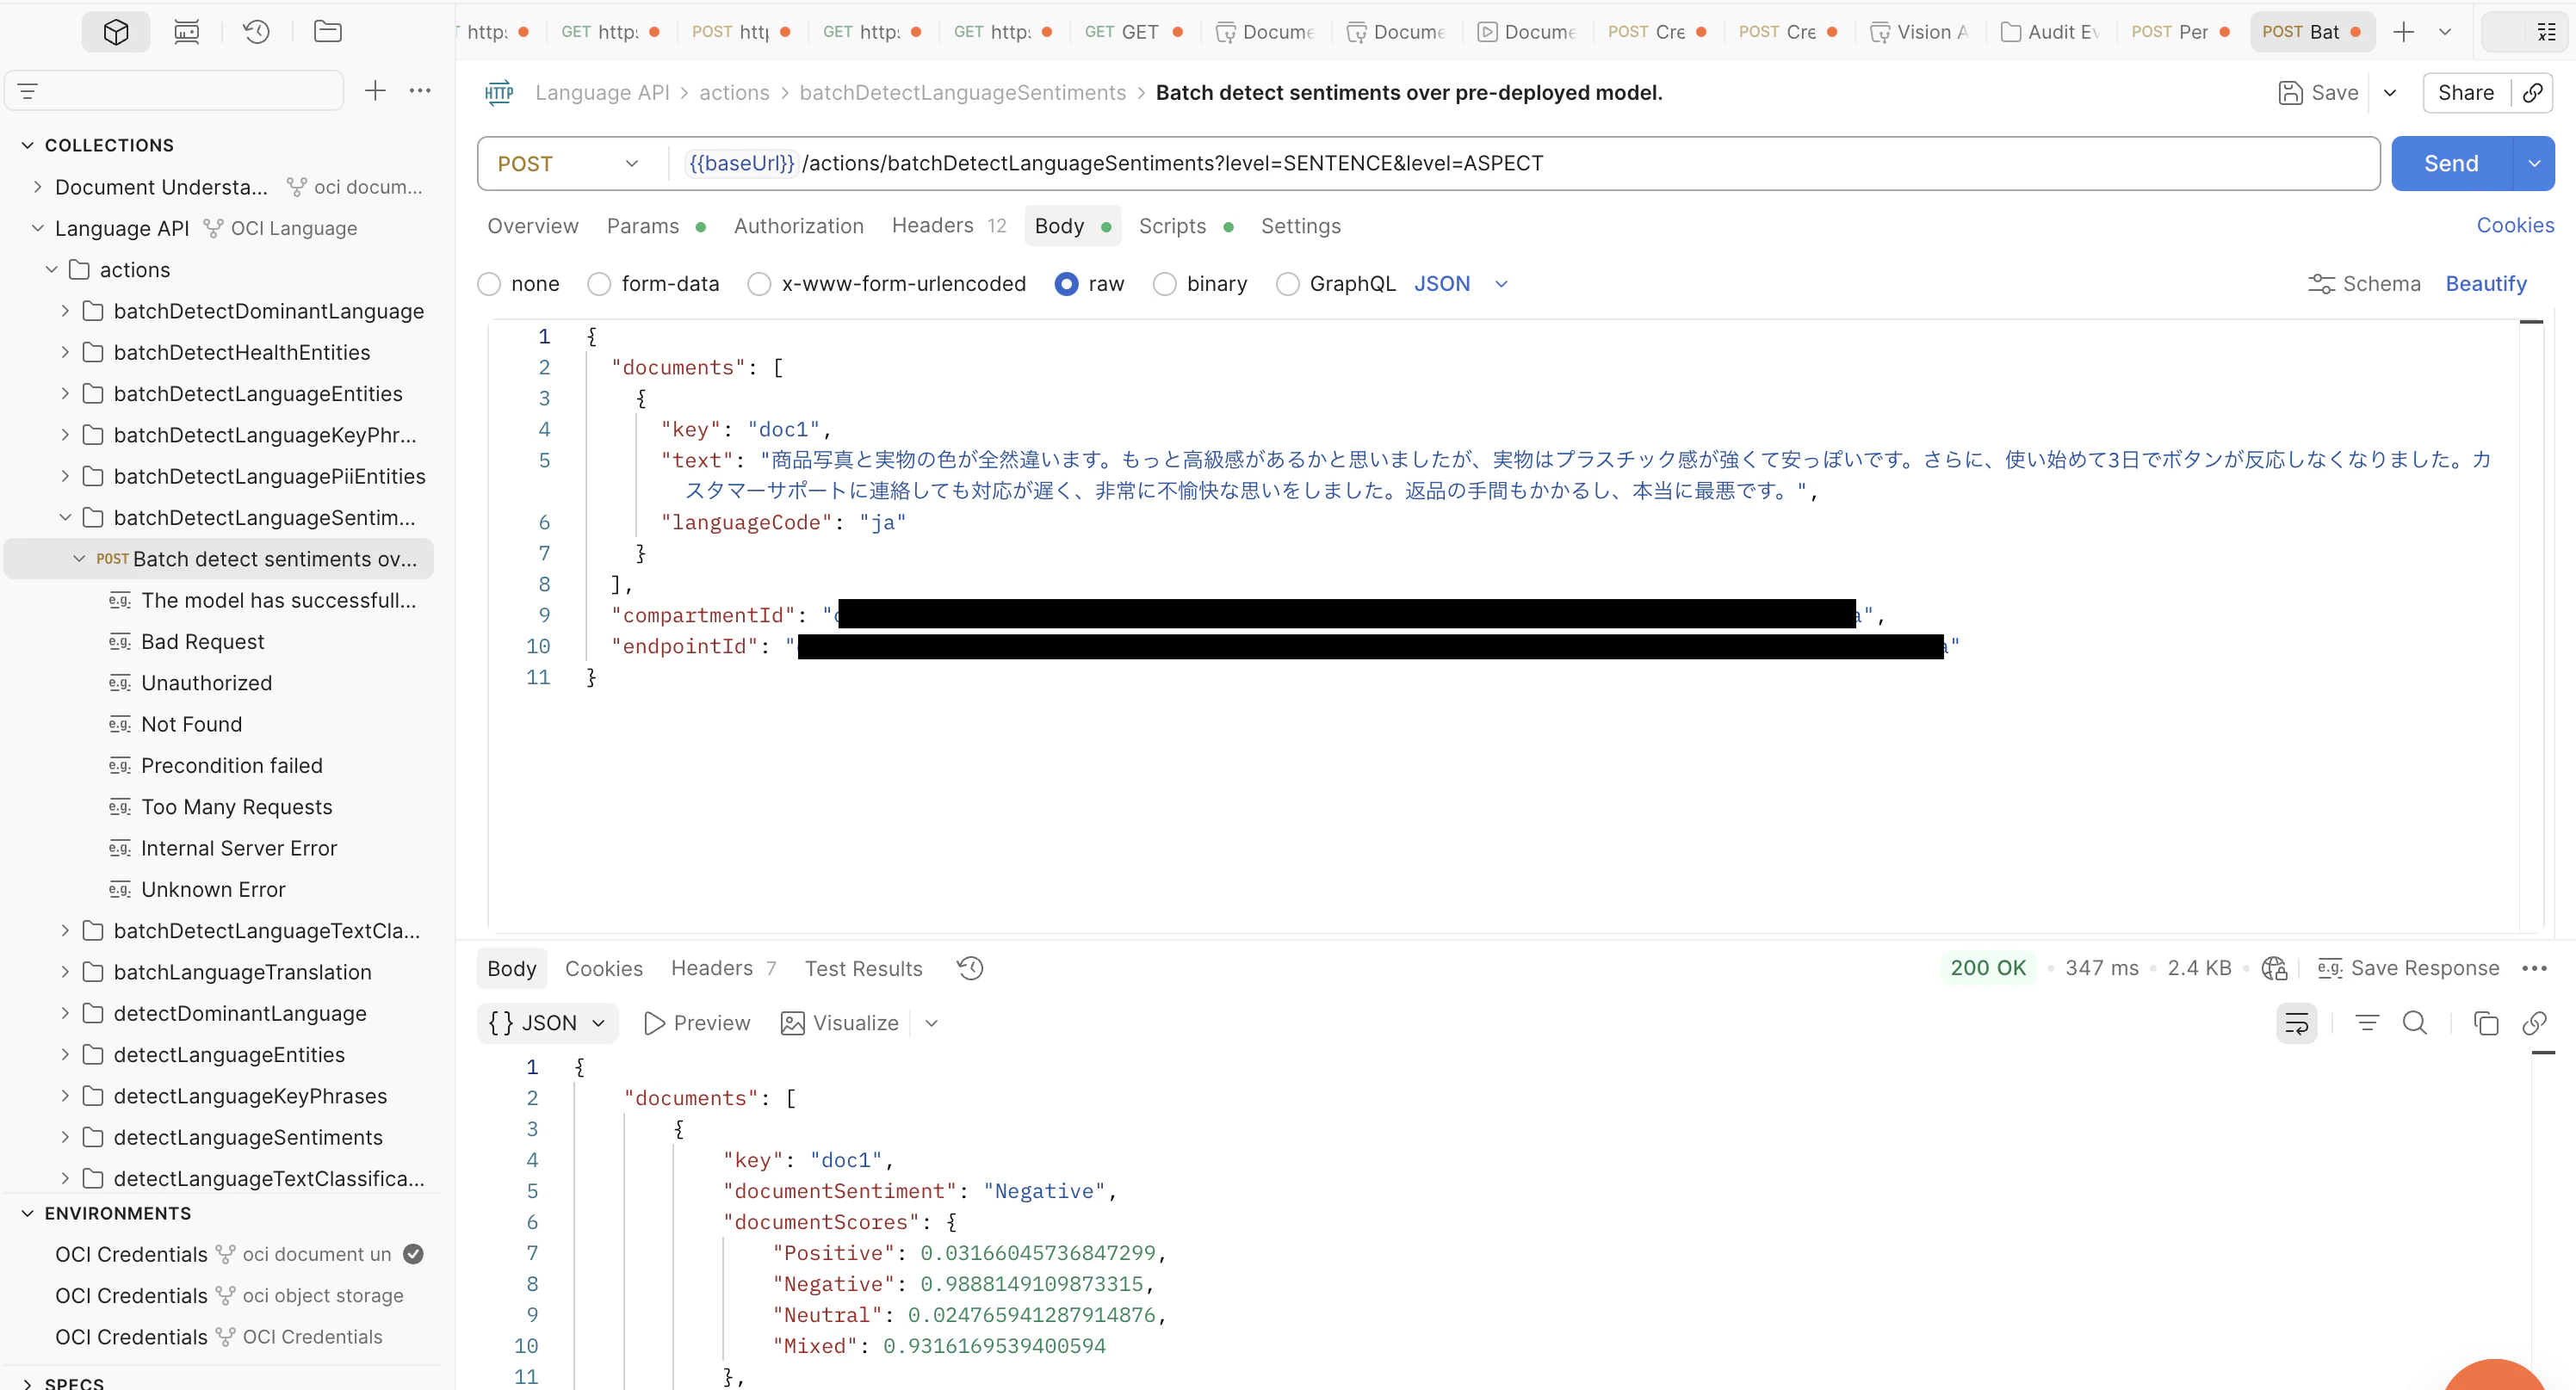Beautify the JSON request body
Image resolution: width=2576 pixels, height=1390 pixels.
(2486, 284)
